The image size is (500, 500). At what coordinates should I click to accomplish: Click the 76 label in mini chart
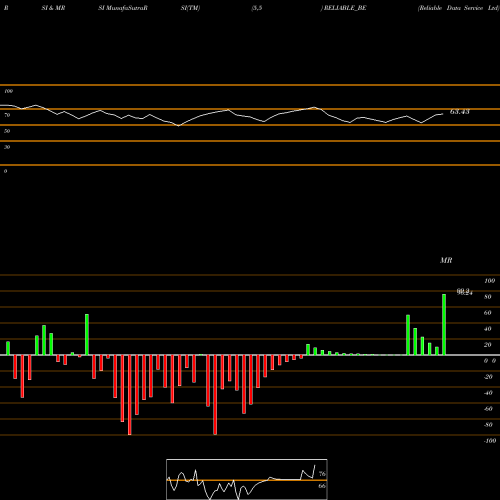point(322,474)
